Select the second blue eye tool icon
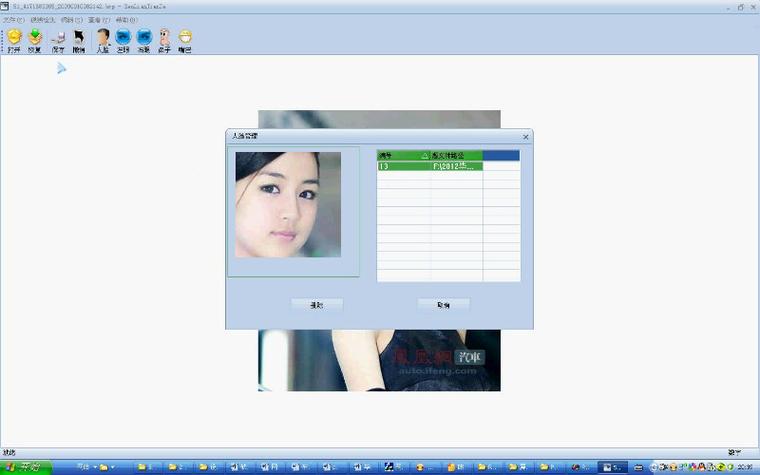 click(x=144, y=41)
